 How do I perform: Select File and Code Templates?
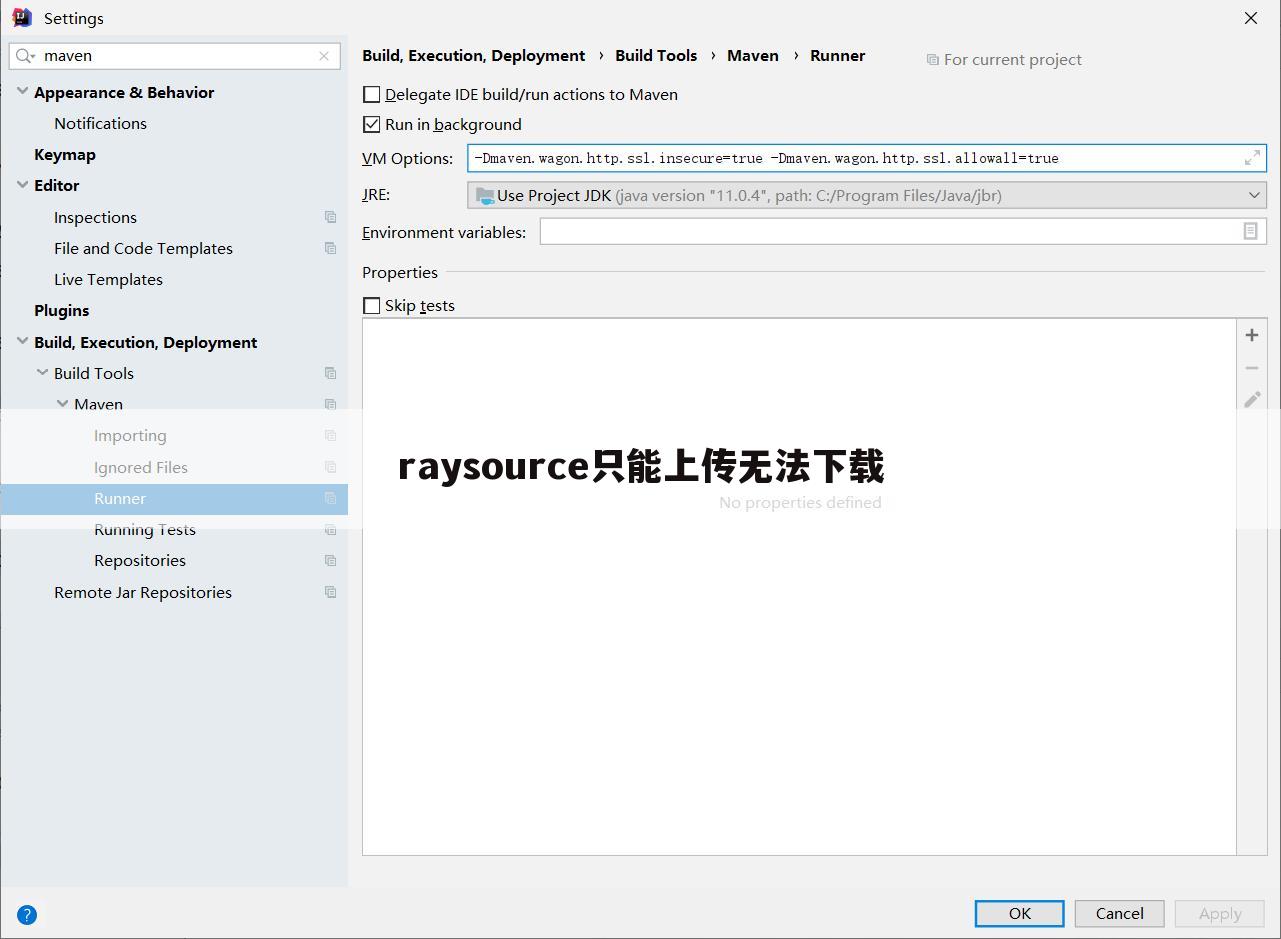[143, 248]
